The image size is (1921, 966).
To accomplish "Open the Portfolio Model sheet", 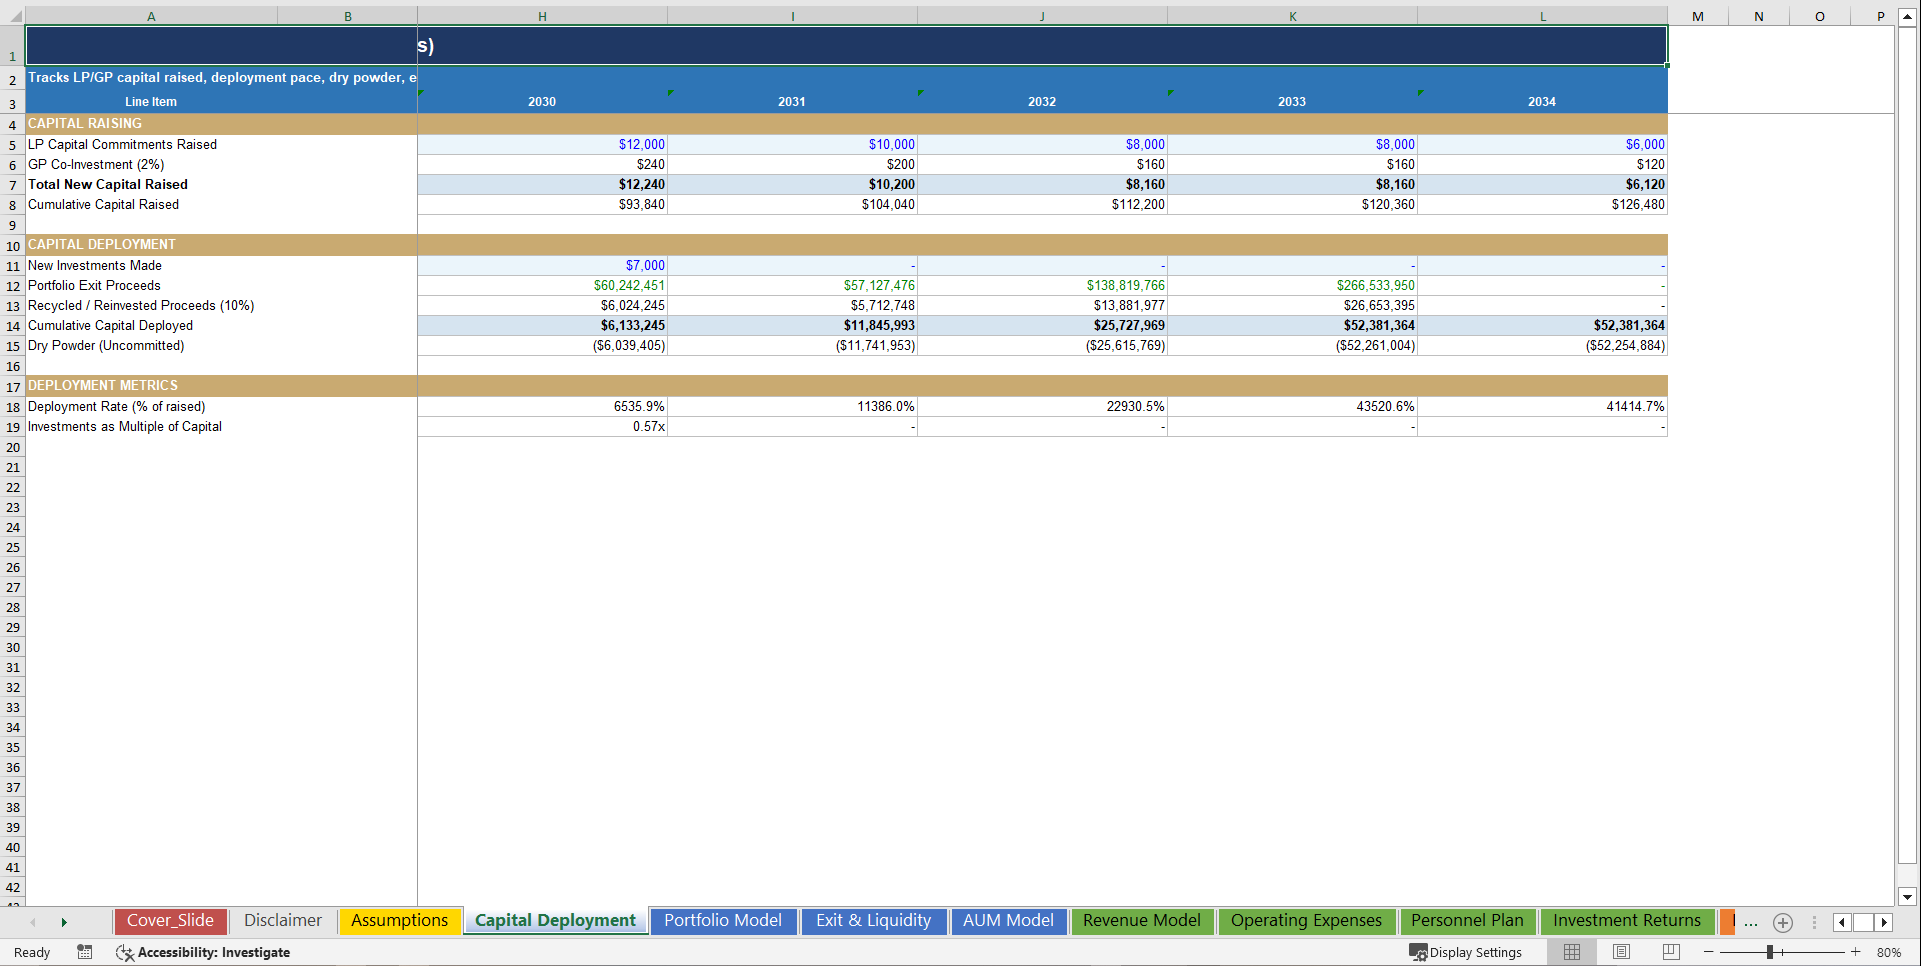I will click(723, 920).
